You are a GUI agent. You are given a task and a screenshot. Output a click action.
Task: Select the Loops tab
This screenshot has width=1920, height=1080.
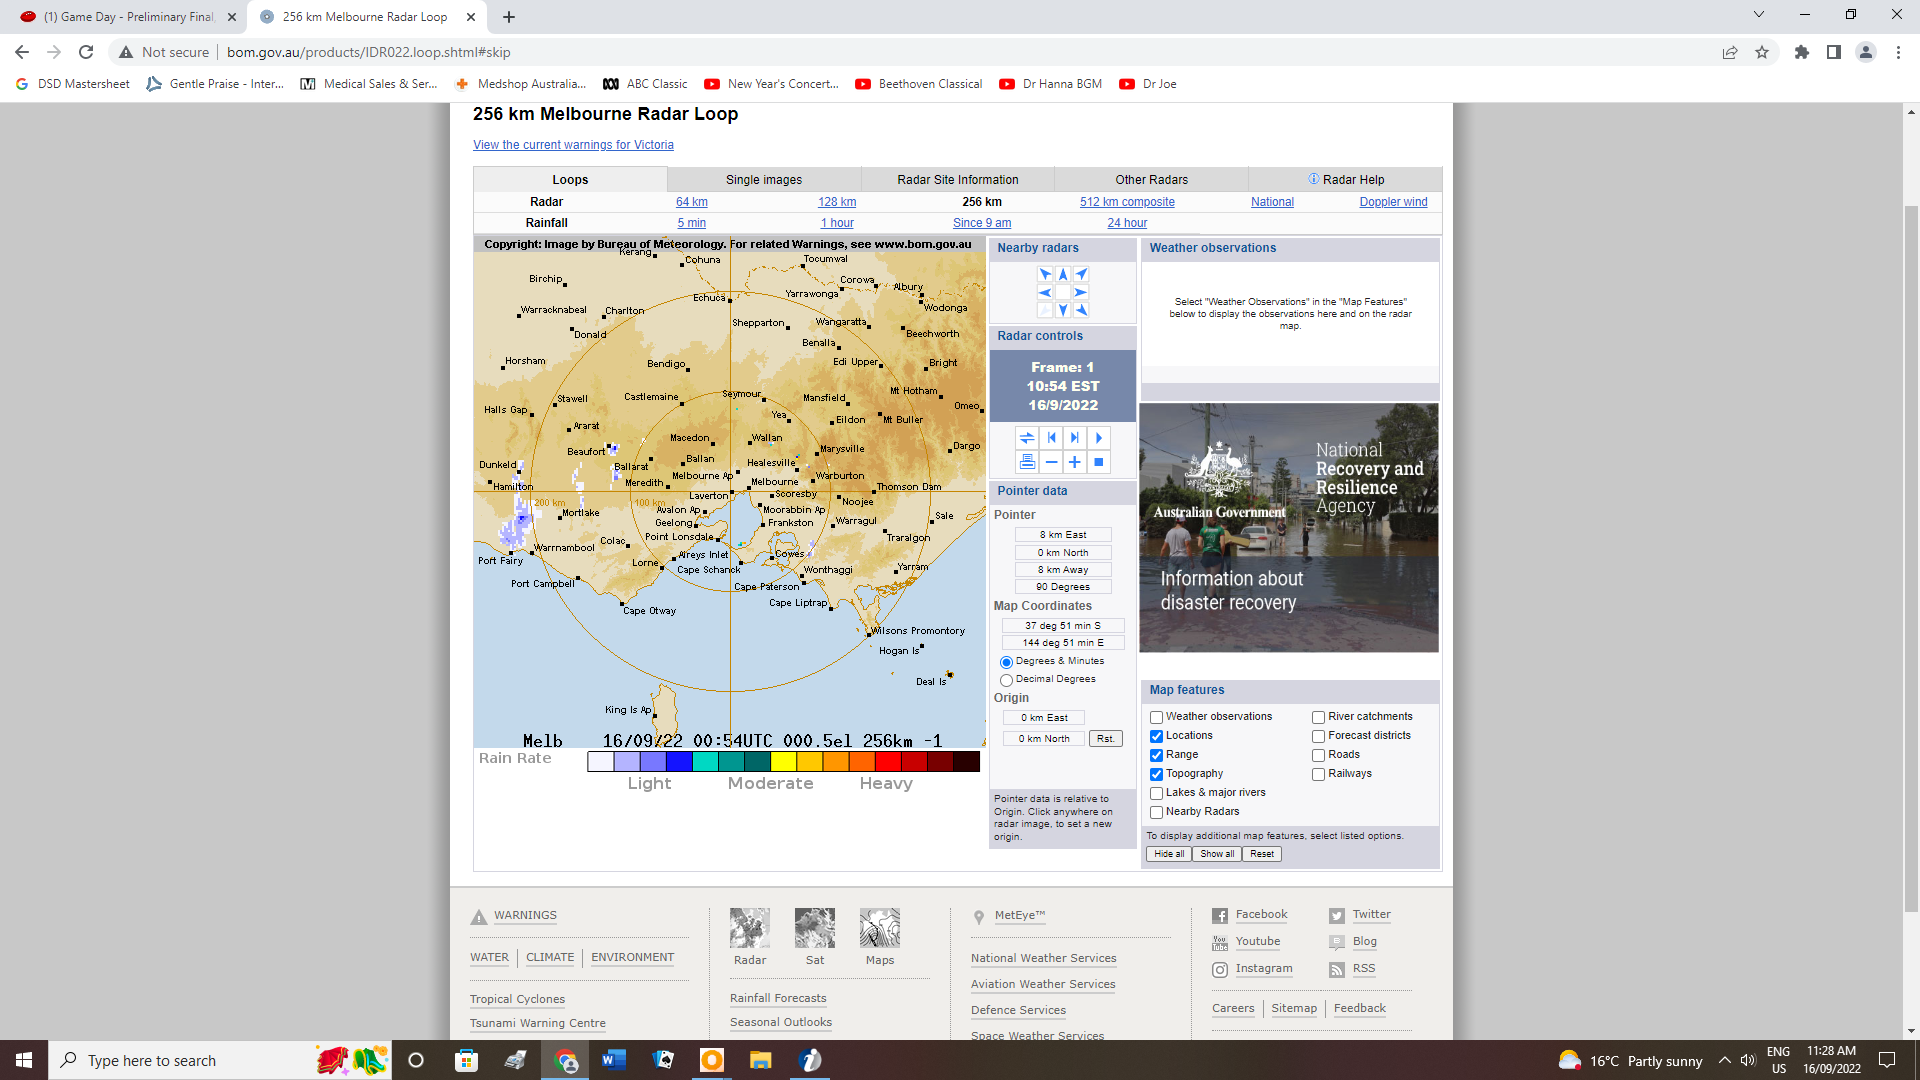pos(570,180)
